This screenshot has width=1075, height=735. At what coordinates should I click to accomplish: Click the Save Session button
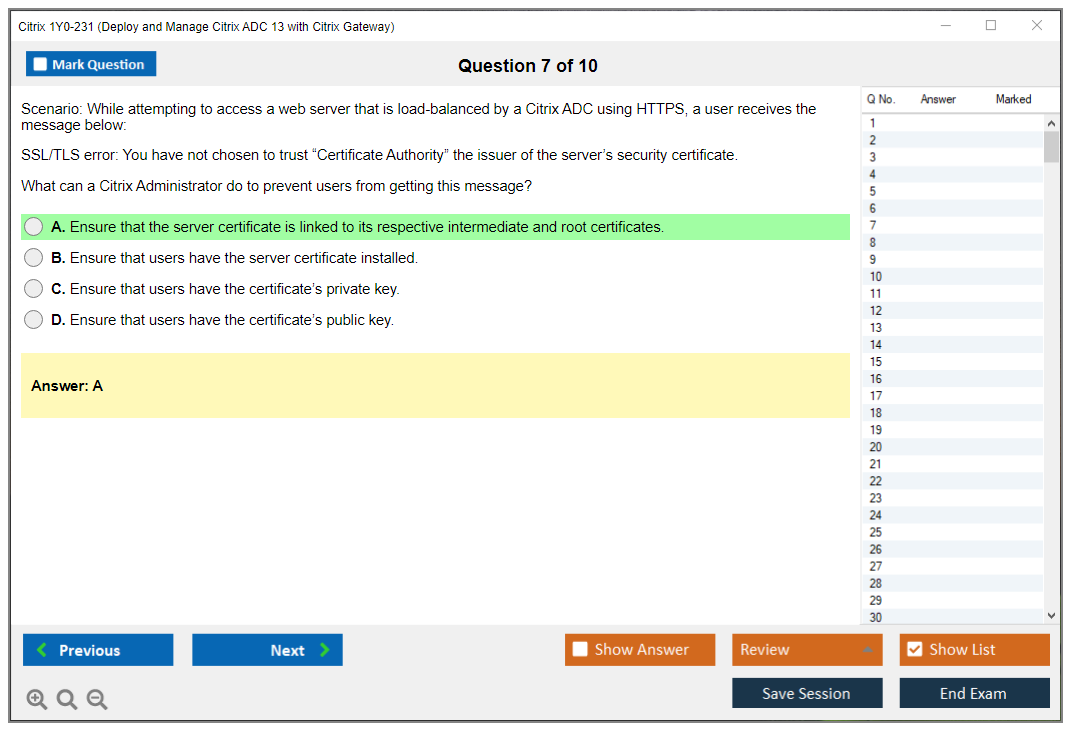pyautogui.click(x=806, y=693)
